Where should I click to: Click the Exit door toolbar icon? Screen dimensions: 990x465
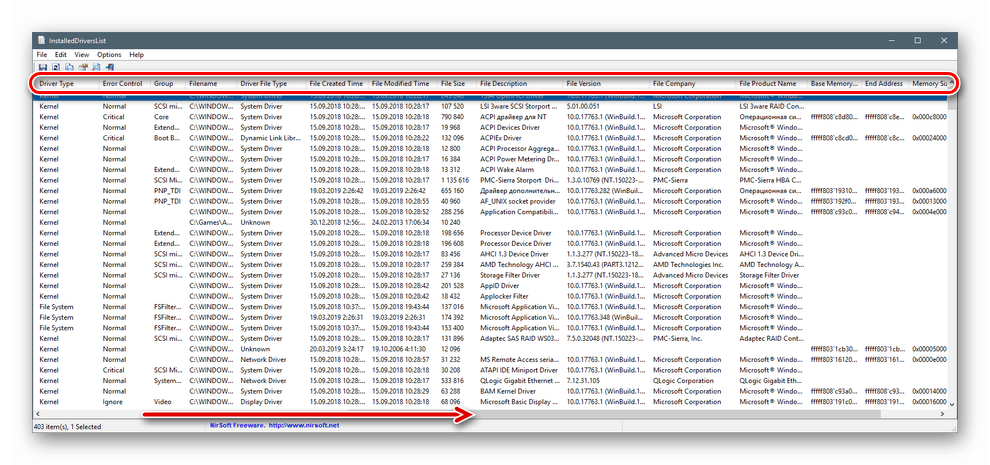[x=110, y=67]
